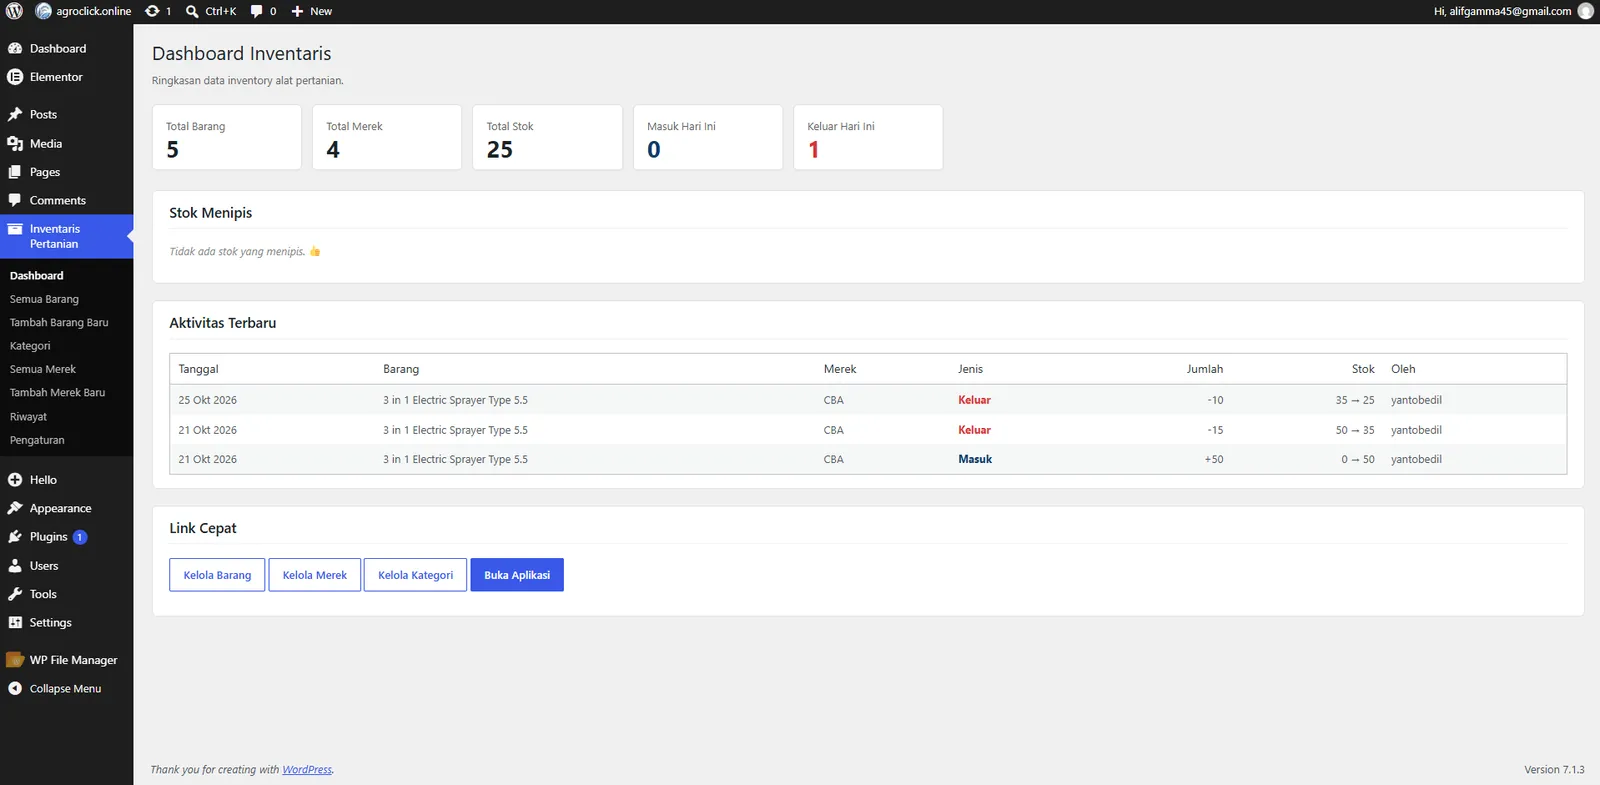The image size is (1600, 785).
Task: Open the Hi, alifgamma45@gmail.com account menu
Action: [x=1513, y=11]
